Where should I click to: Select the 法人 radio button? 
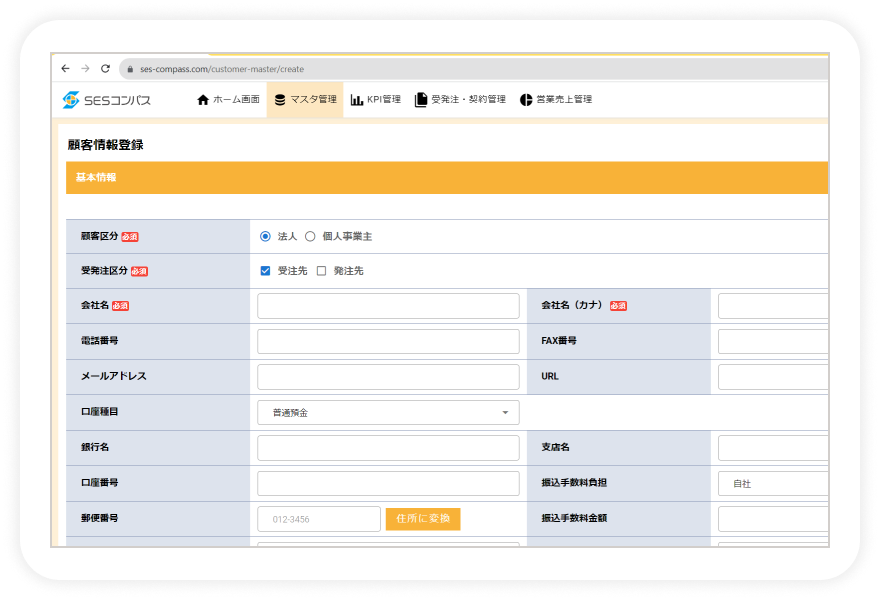pos(265,236)
